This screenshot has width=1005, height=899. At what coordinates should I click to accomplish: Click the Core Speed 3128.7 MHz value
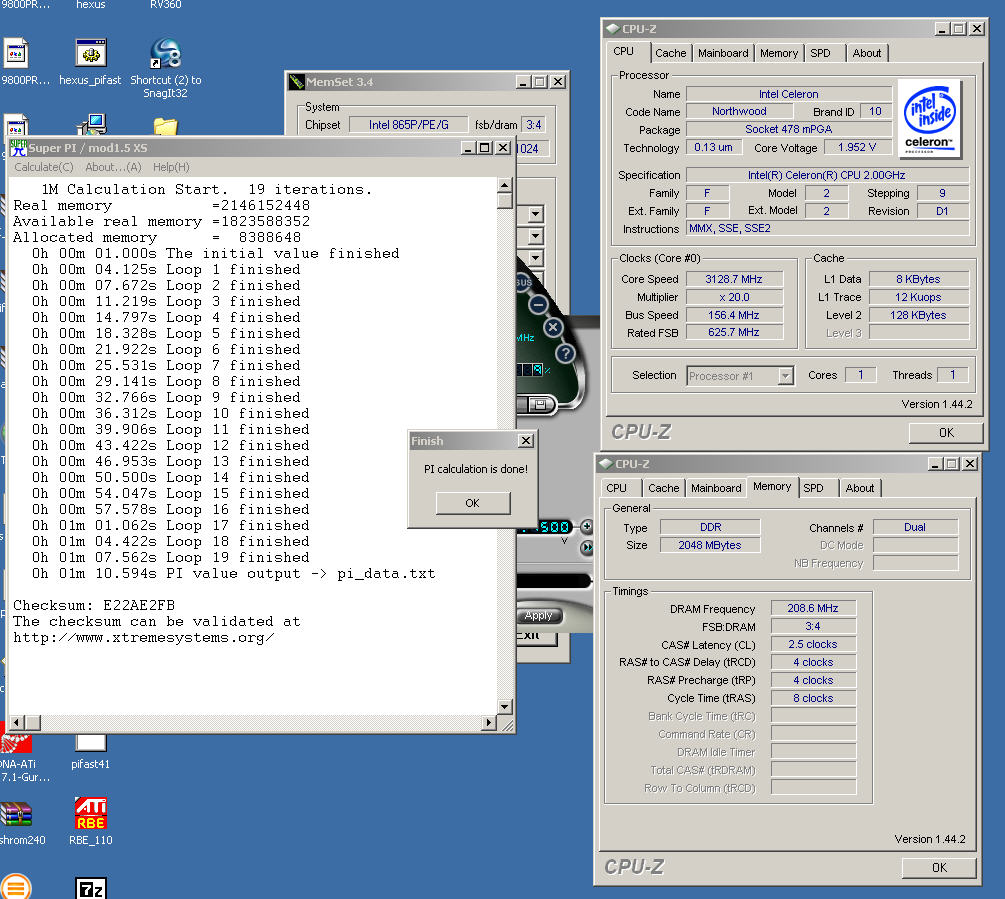click(x=734, y=279)
